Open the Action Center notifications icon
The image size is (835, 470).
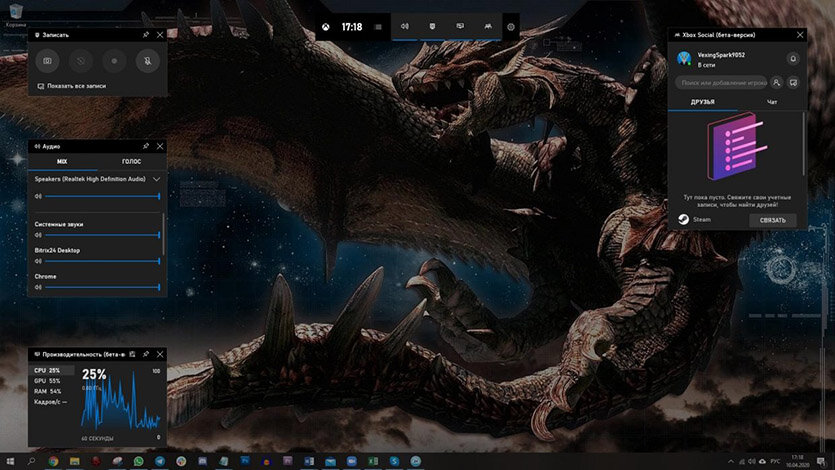821,461
